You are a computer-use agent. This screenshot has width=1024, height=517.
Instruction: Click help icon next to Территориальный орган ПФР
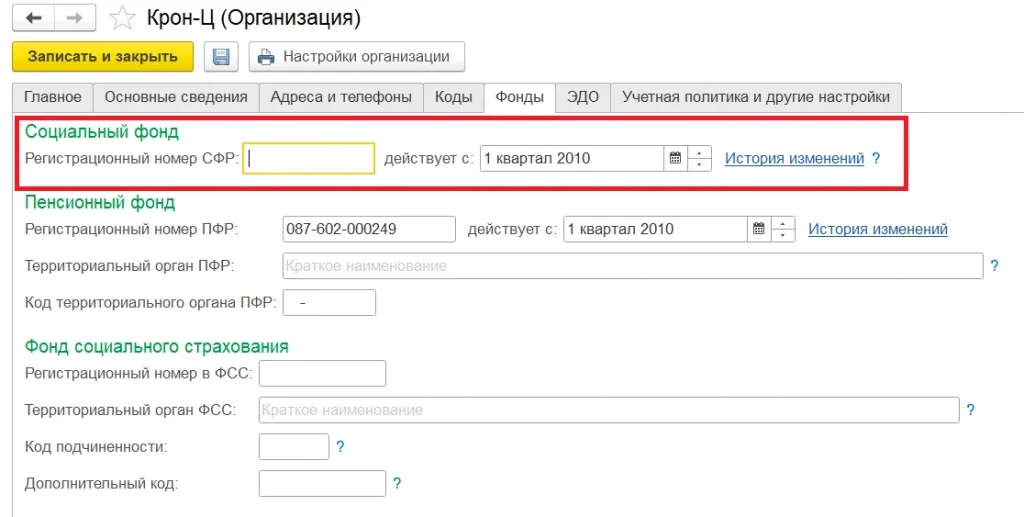[x=994, y=266]
